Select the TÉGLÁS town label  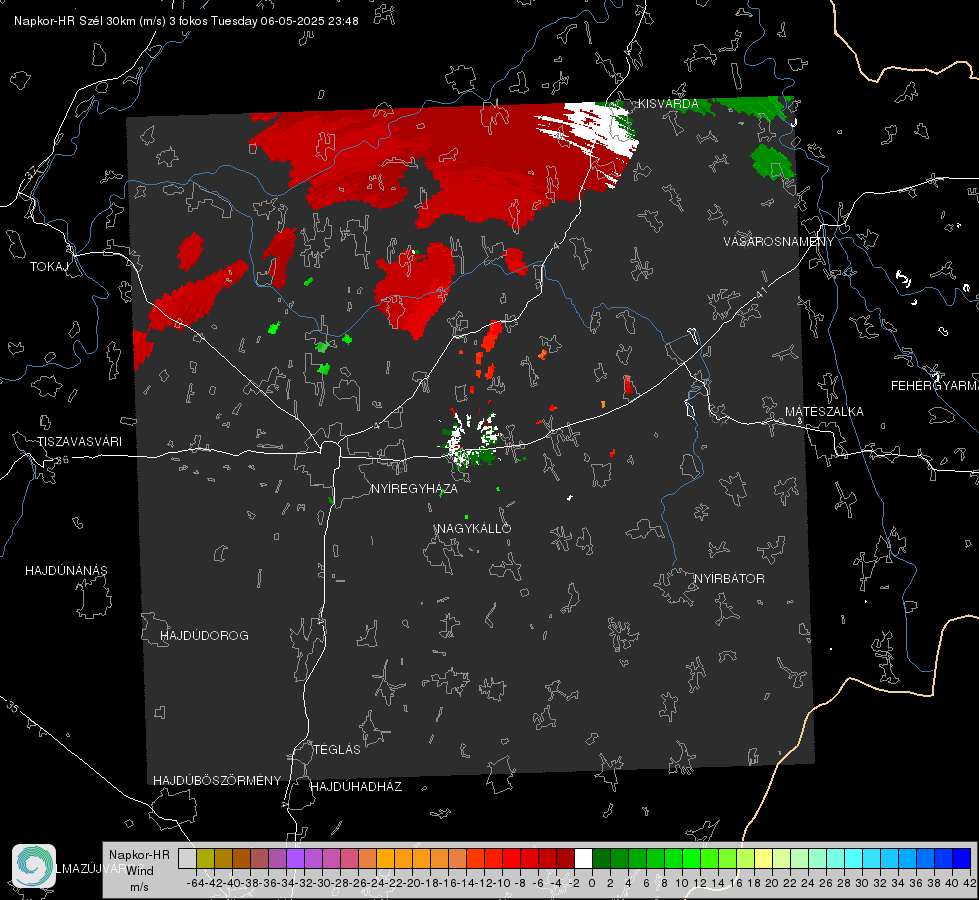click(x=337, y=750)
